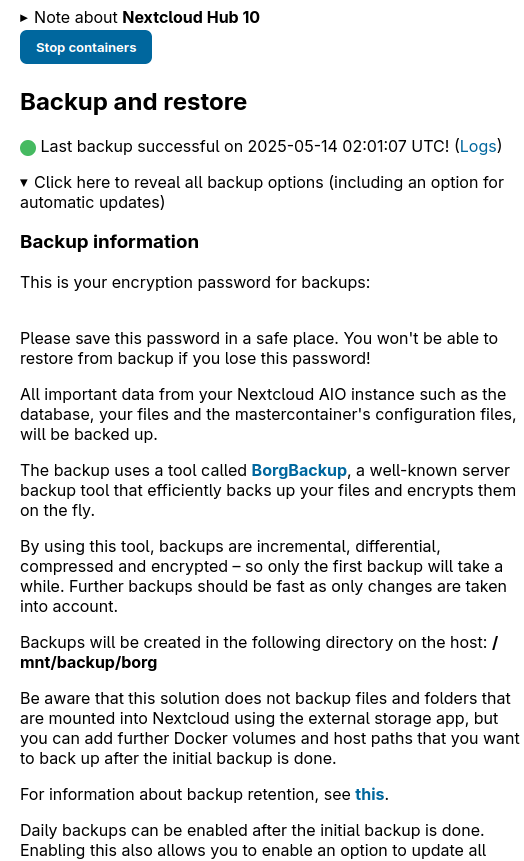Click the Stop containers button
Screen dimensions: 524x861
click(86, 47)
